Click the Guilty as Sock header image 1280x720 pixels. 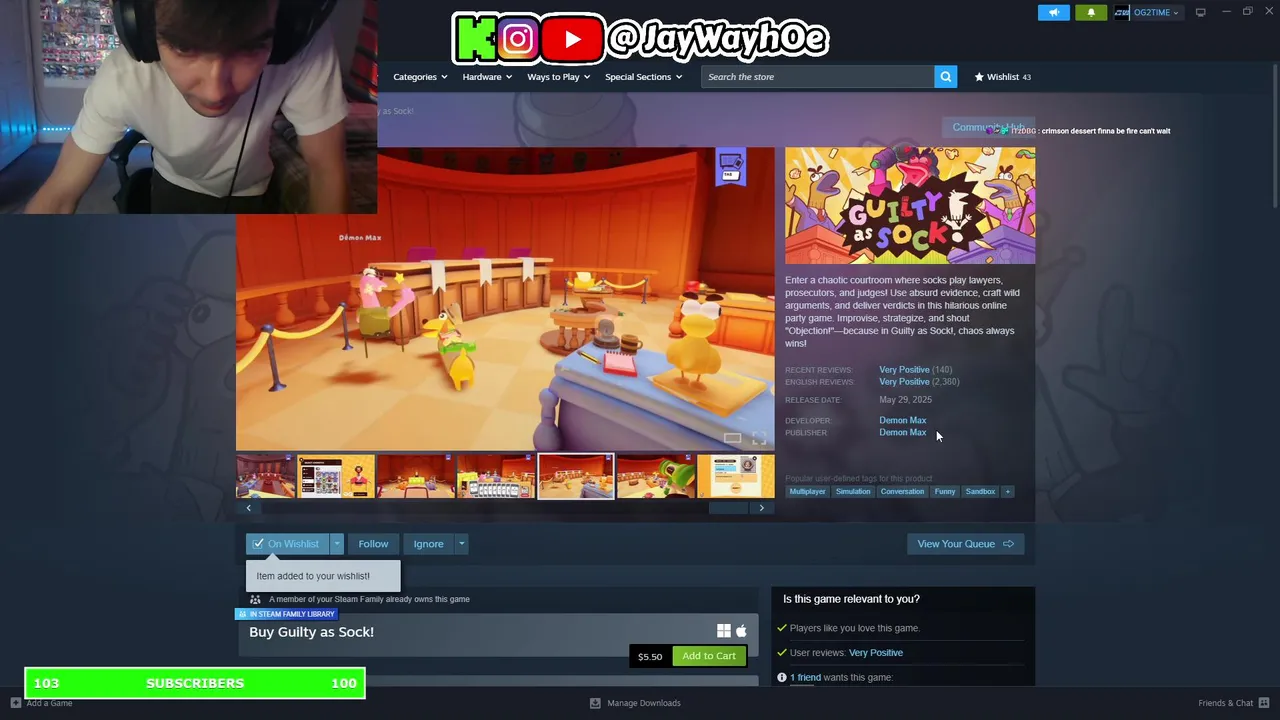[910, 206]
